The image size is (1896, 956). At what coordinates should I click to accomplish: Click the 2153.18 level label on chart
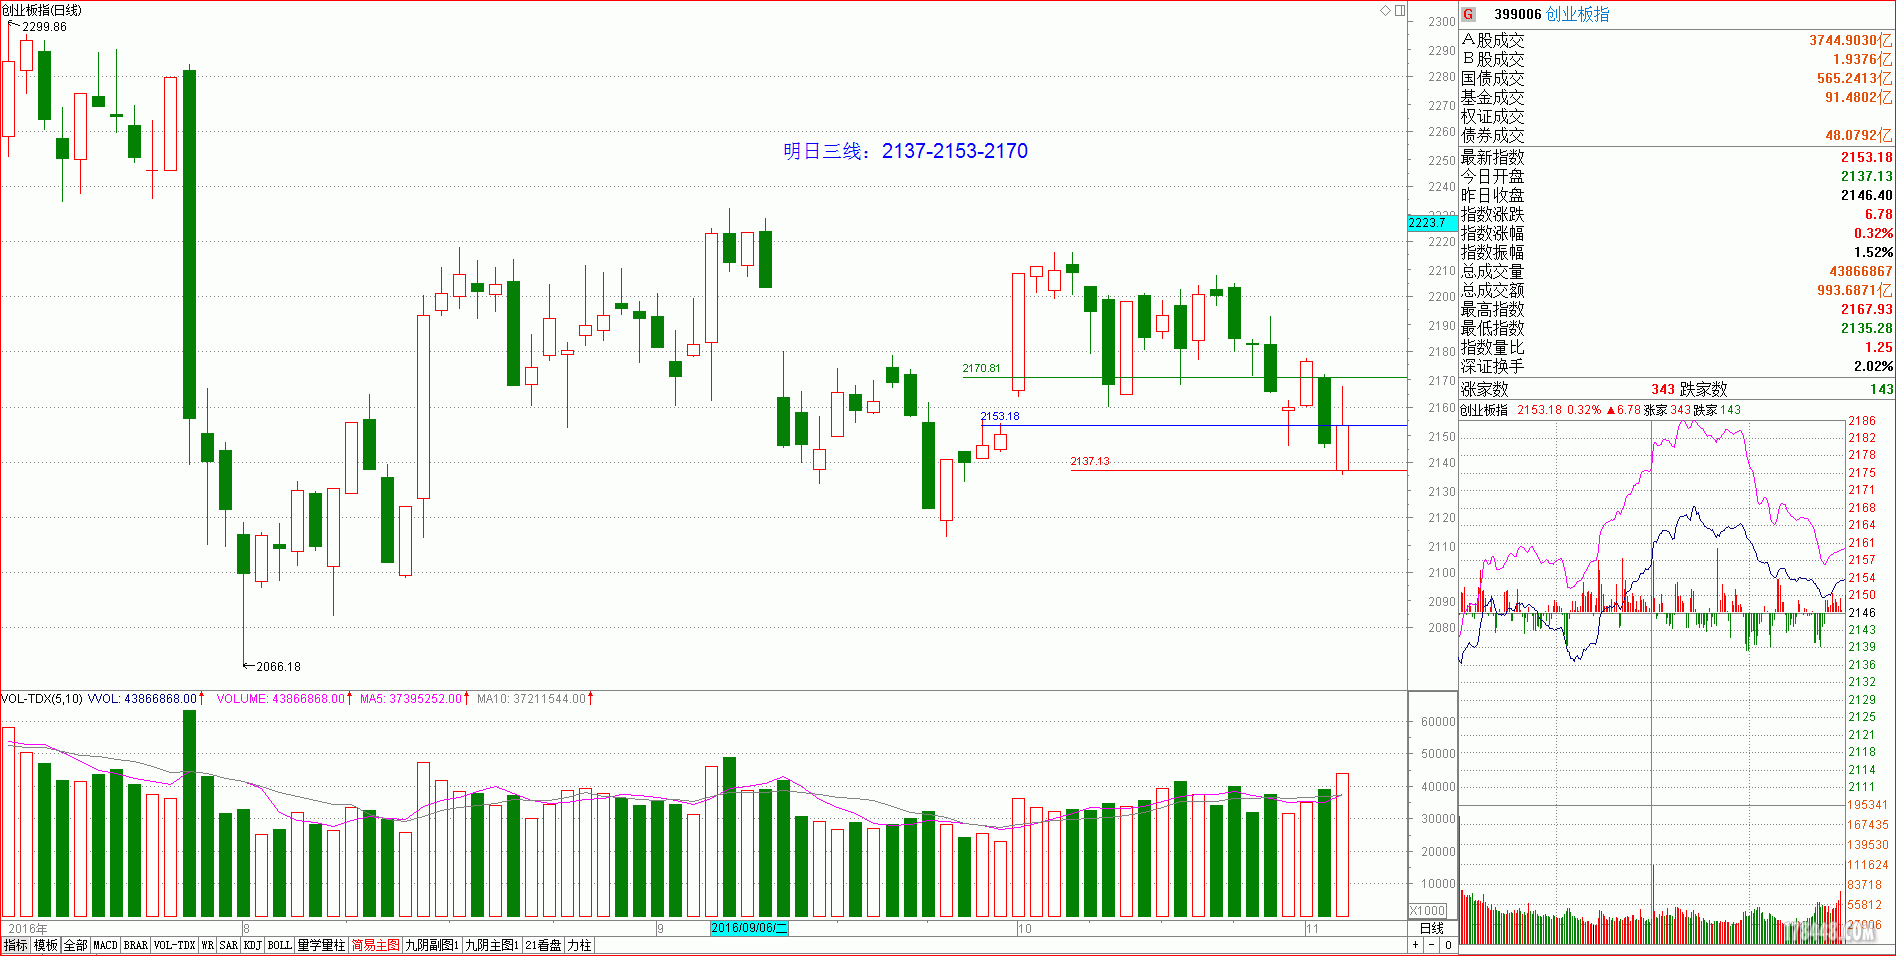pos(1000,416)
